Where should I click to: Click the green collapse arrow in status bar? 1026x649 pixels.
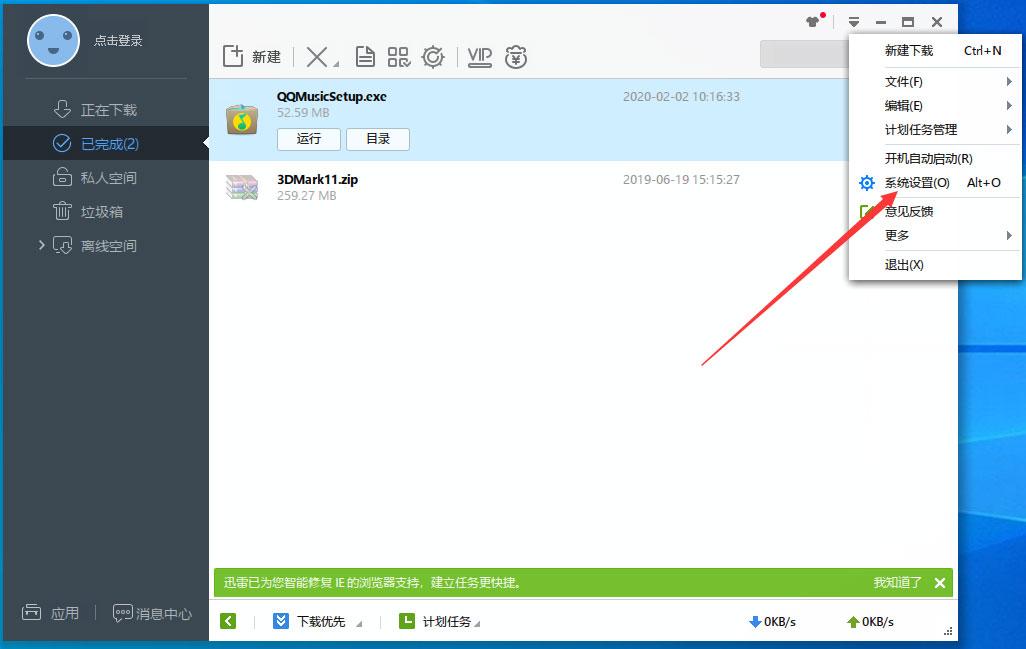(228, 621)
